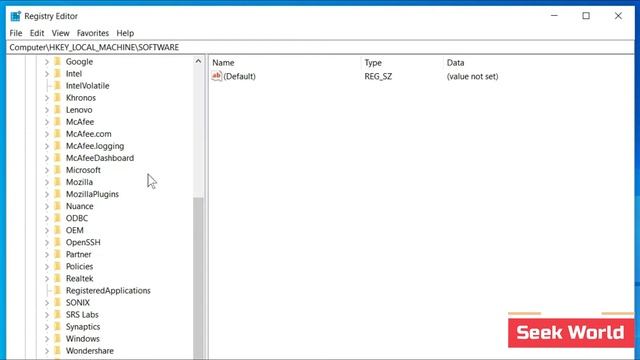640x360 pixels.
Task: Click the Realtek key folder icon
Action: pyautogui.click(x=58, y=278)
